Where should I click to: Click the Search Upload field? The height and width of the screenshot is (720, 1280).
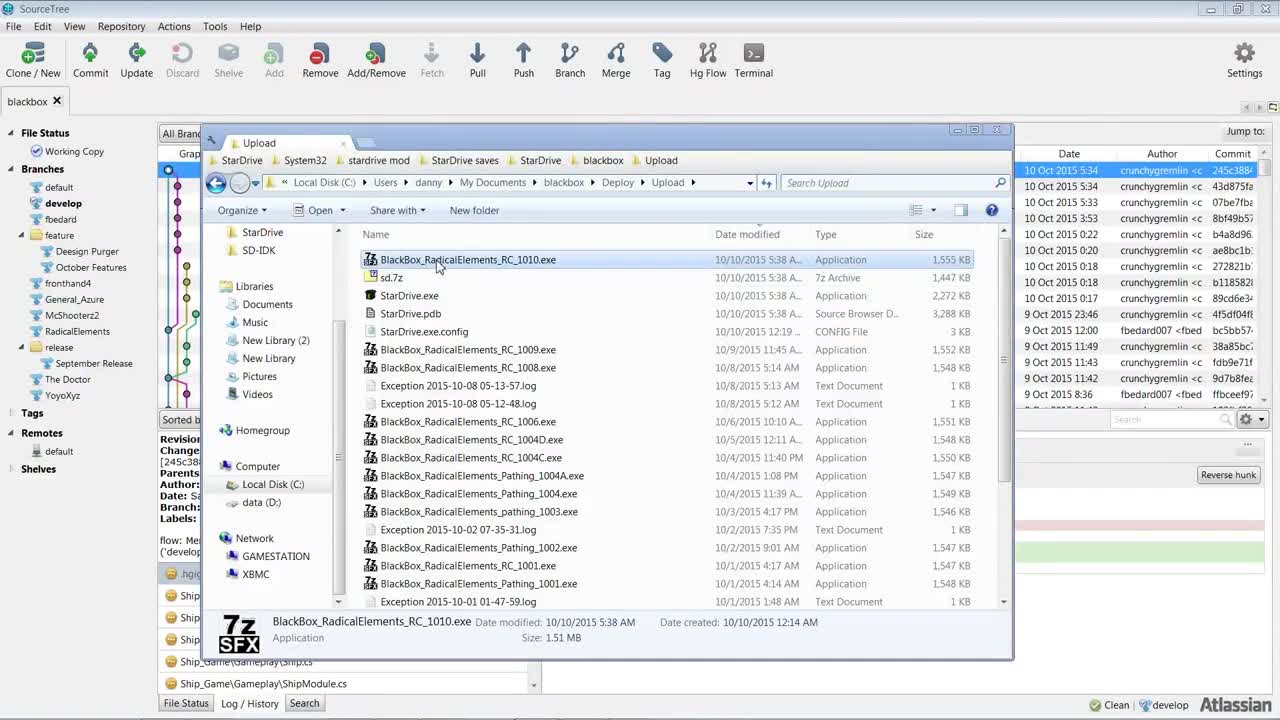[887, 183]
